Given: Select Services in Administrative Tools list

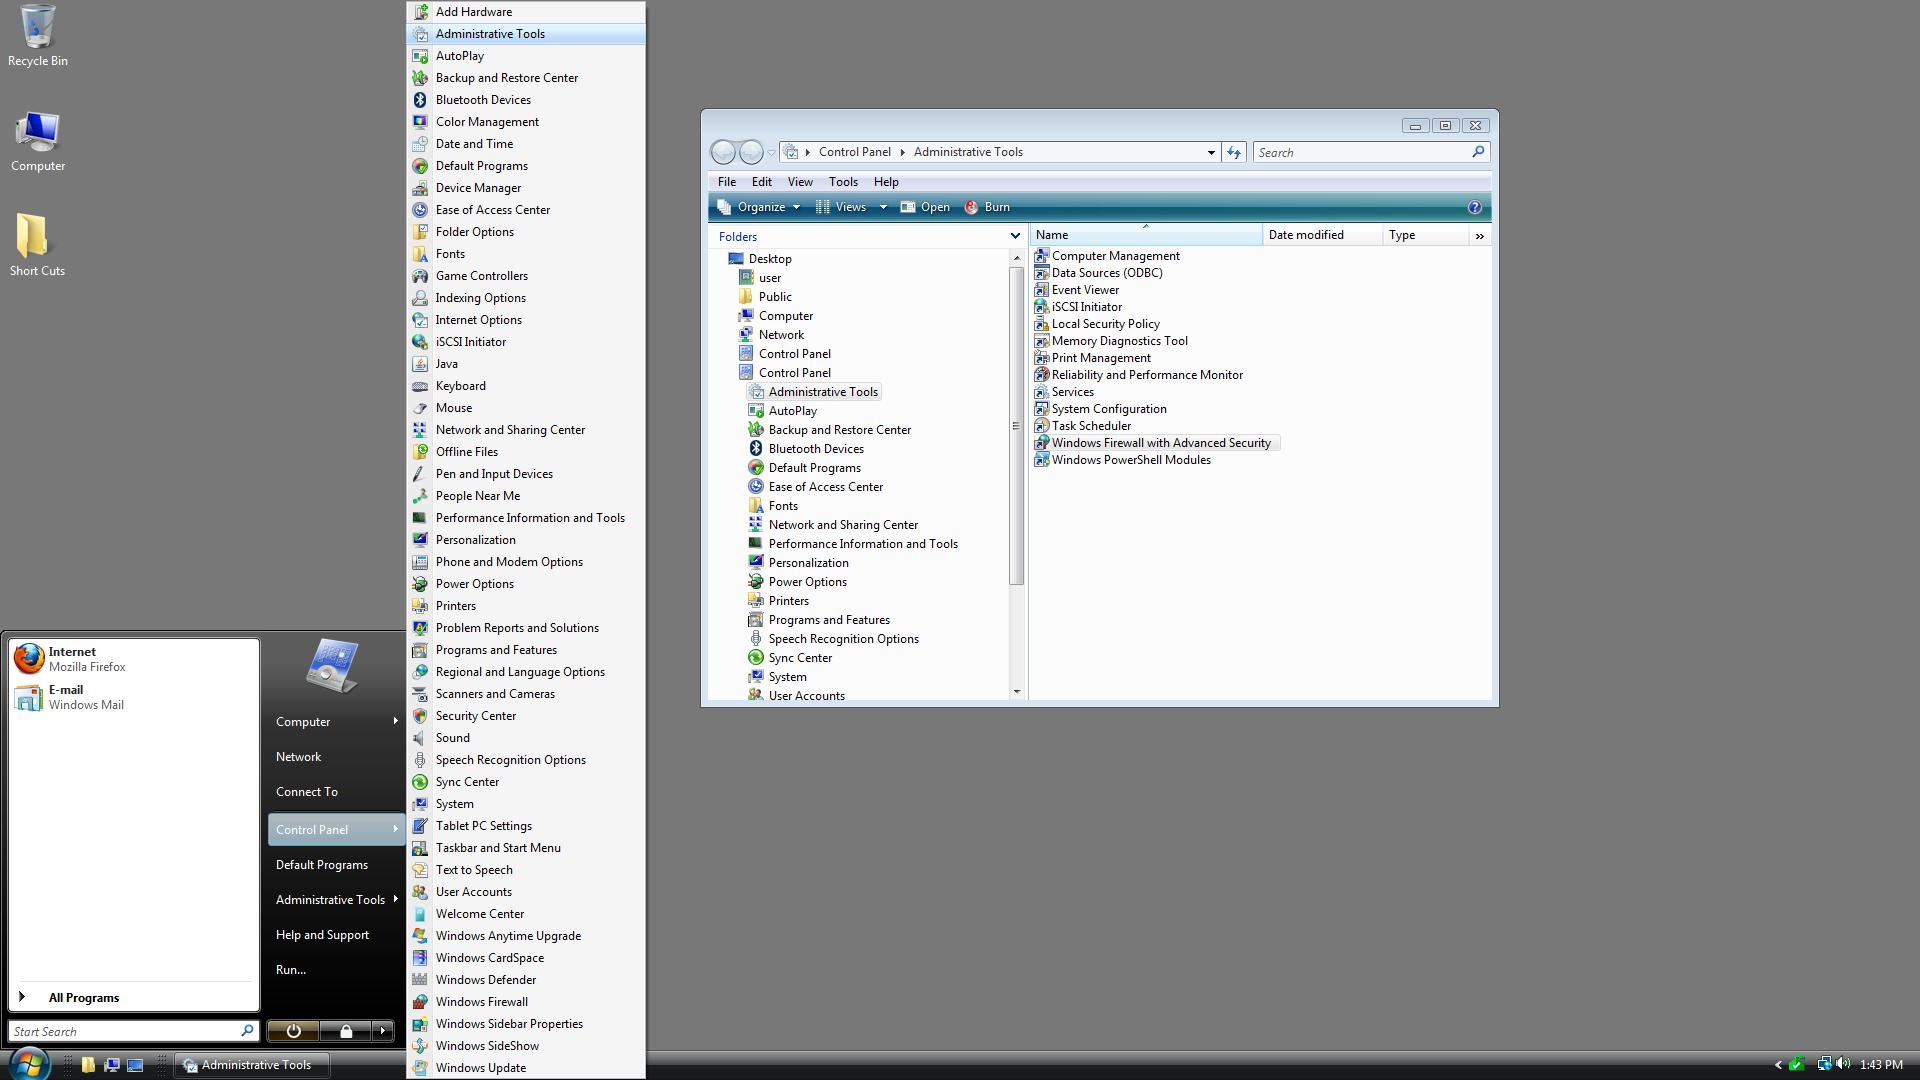Looking at the screenshot, I should [x=1065, y=392].
